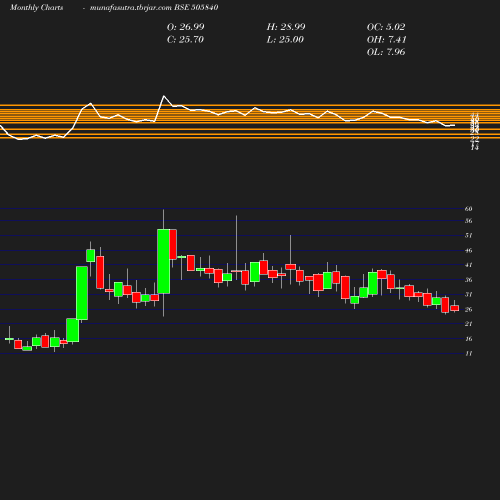Viewport: 500px width, 500px height.
Task: Select the open value "O: 26.99"
Action: click(x=185, y=27)
